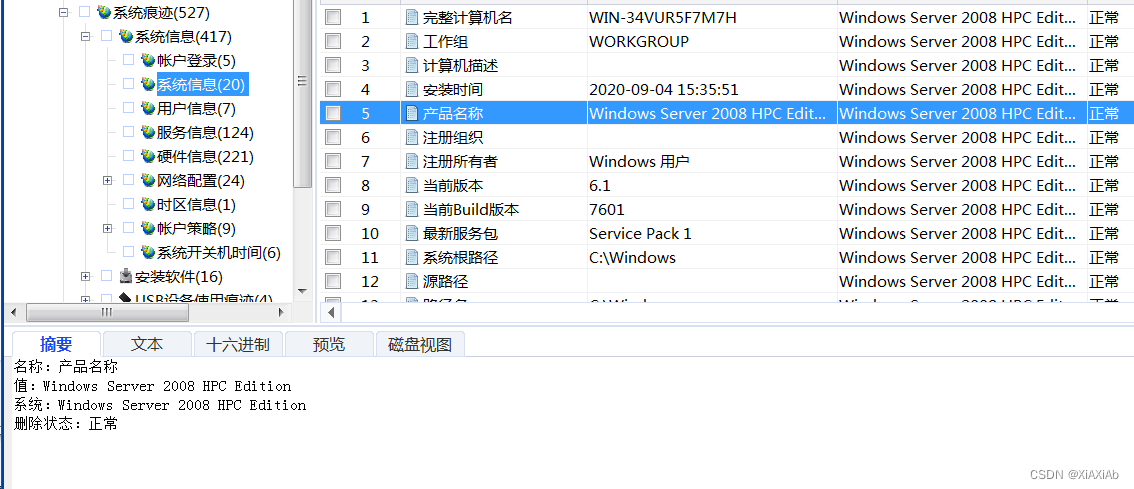This screenshot has width=1134, height=489.
Task: Click globe icon beside 系统痕迹(527)
Action: click(105, 12)
